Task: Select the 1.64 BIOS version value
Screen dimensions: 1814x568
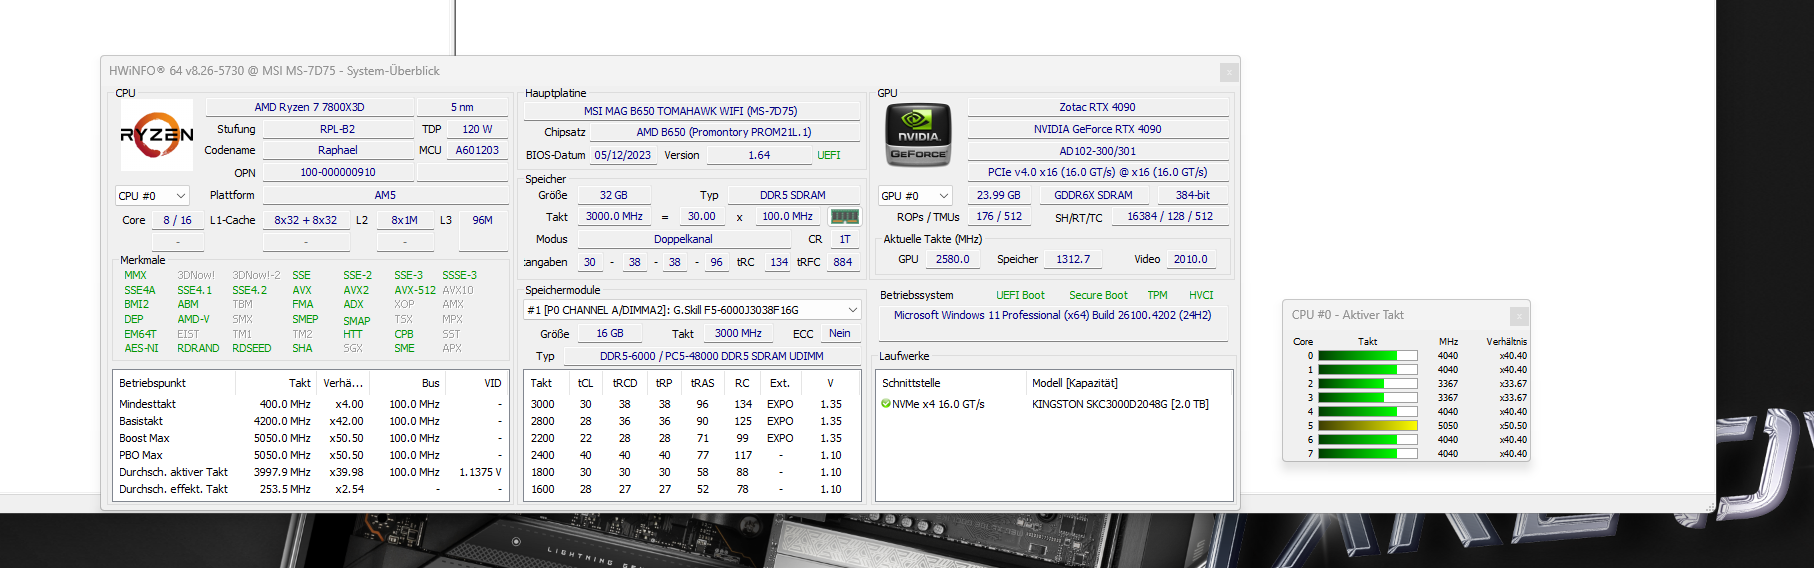Action: 759,155
